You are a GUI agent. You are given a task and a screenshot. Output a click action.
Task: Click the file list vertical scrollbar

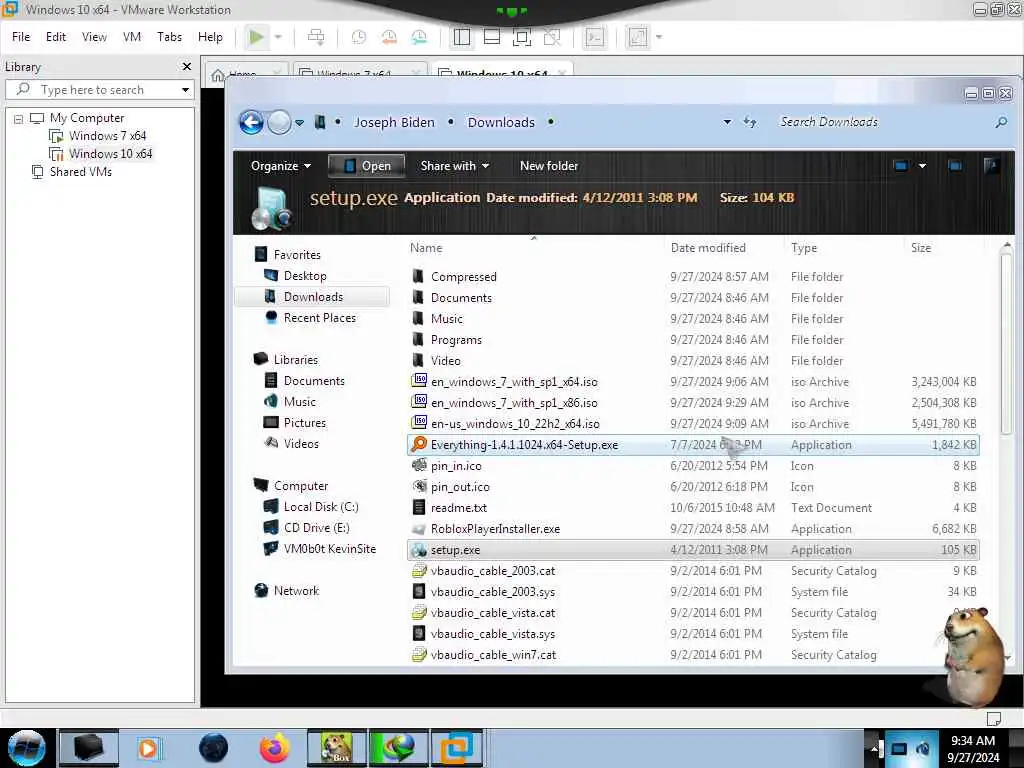tap(1006, 343)
